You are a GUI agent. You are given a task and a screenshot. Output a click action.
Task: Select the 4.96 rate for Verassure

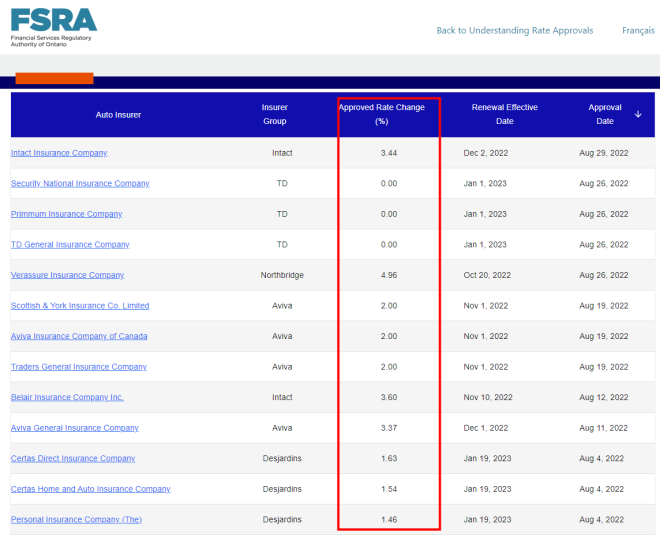[x=389, y=275]
